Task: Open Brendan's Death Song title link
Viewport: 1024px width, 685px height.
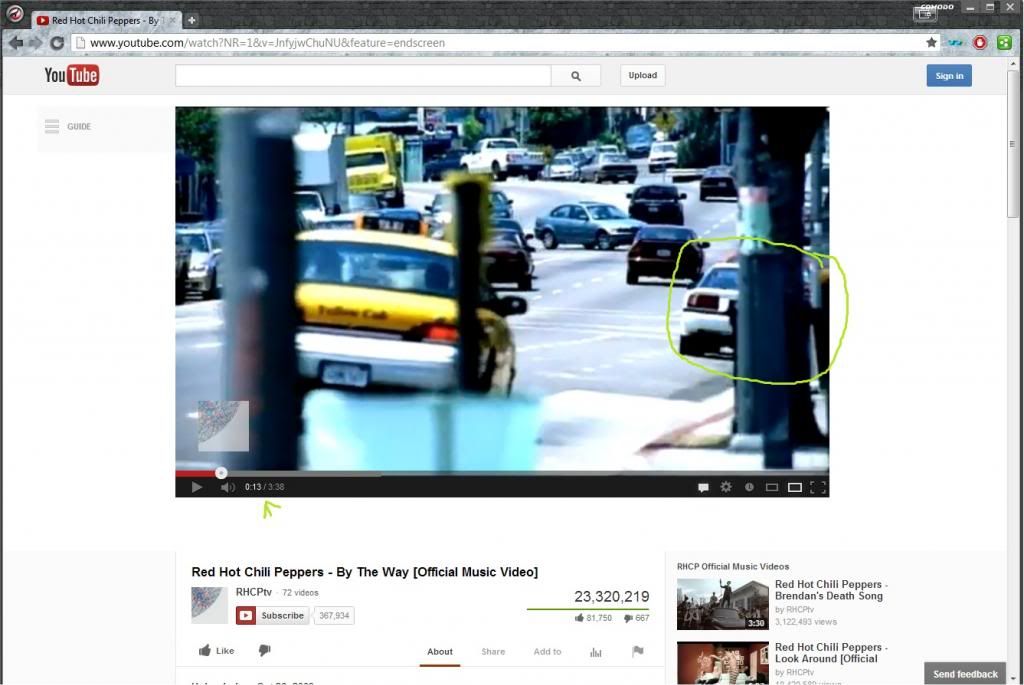Action: pos(831,590)
